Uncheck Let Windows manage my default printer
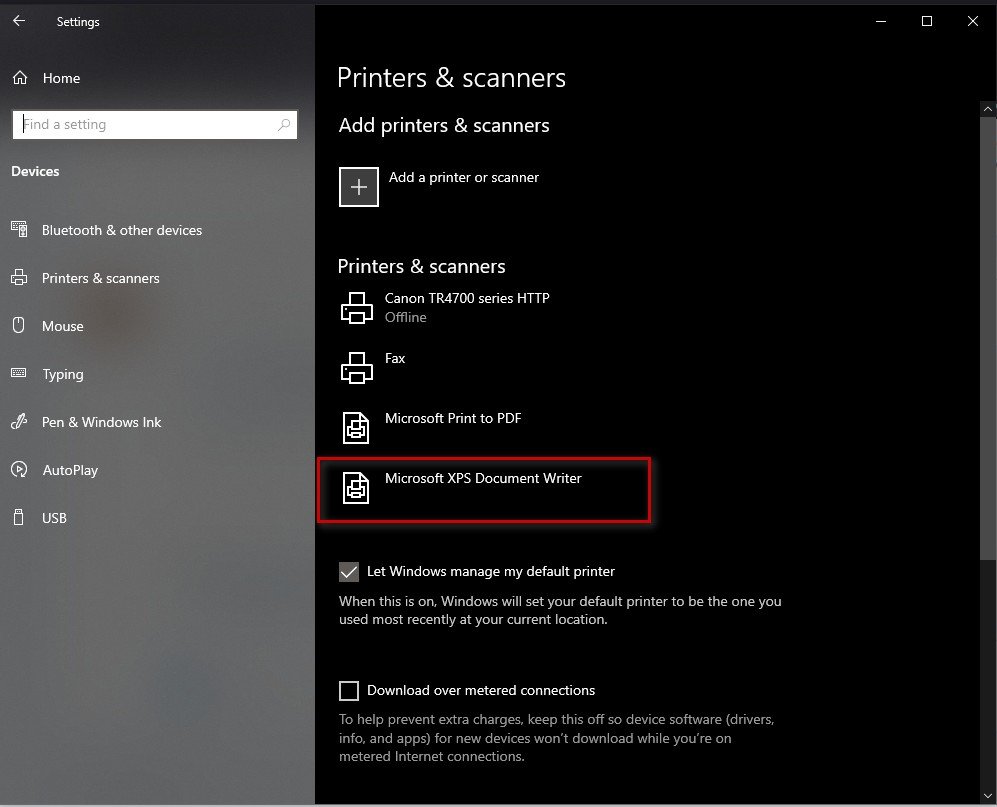997x807 pixels. (348, 572)
